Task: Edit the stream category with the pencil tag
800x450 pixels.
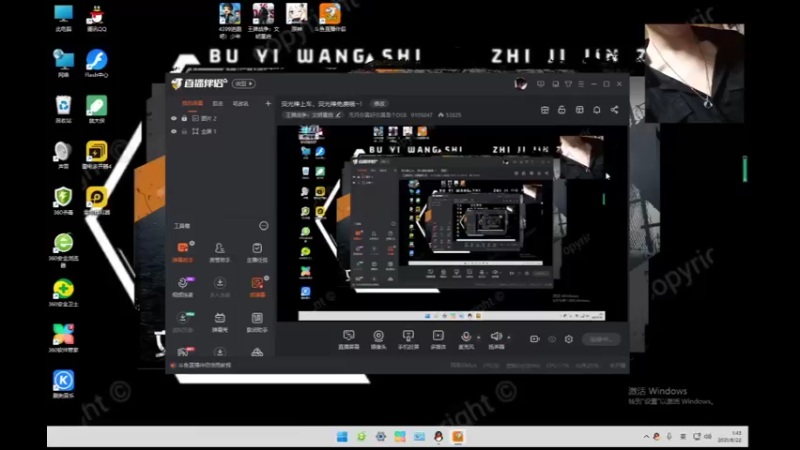Action: pos(313,115)
